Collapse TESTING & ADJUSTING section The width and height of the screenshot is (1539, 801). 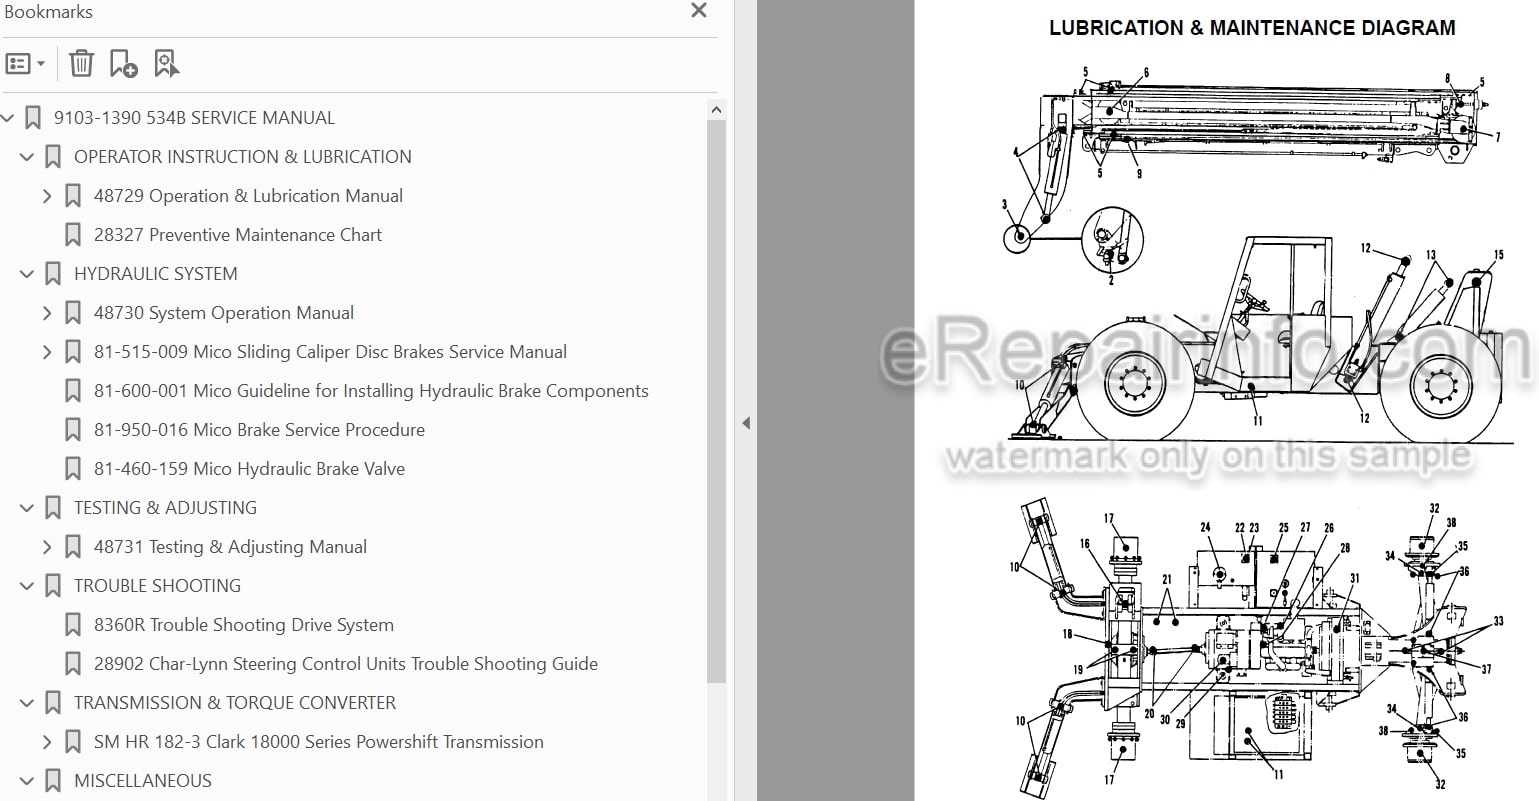click(27, 508)
